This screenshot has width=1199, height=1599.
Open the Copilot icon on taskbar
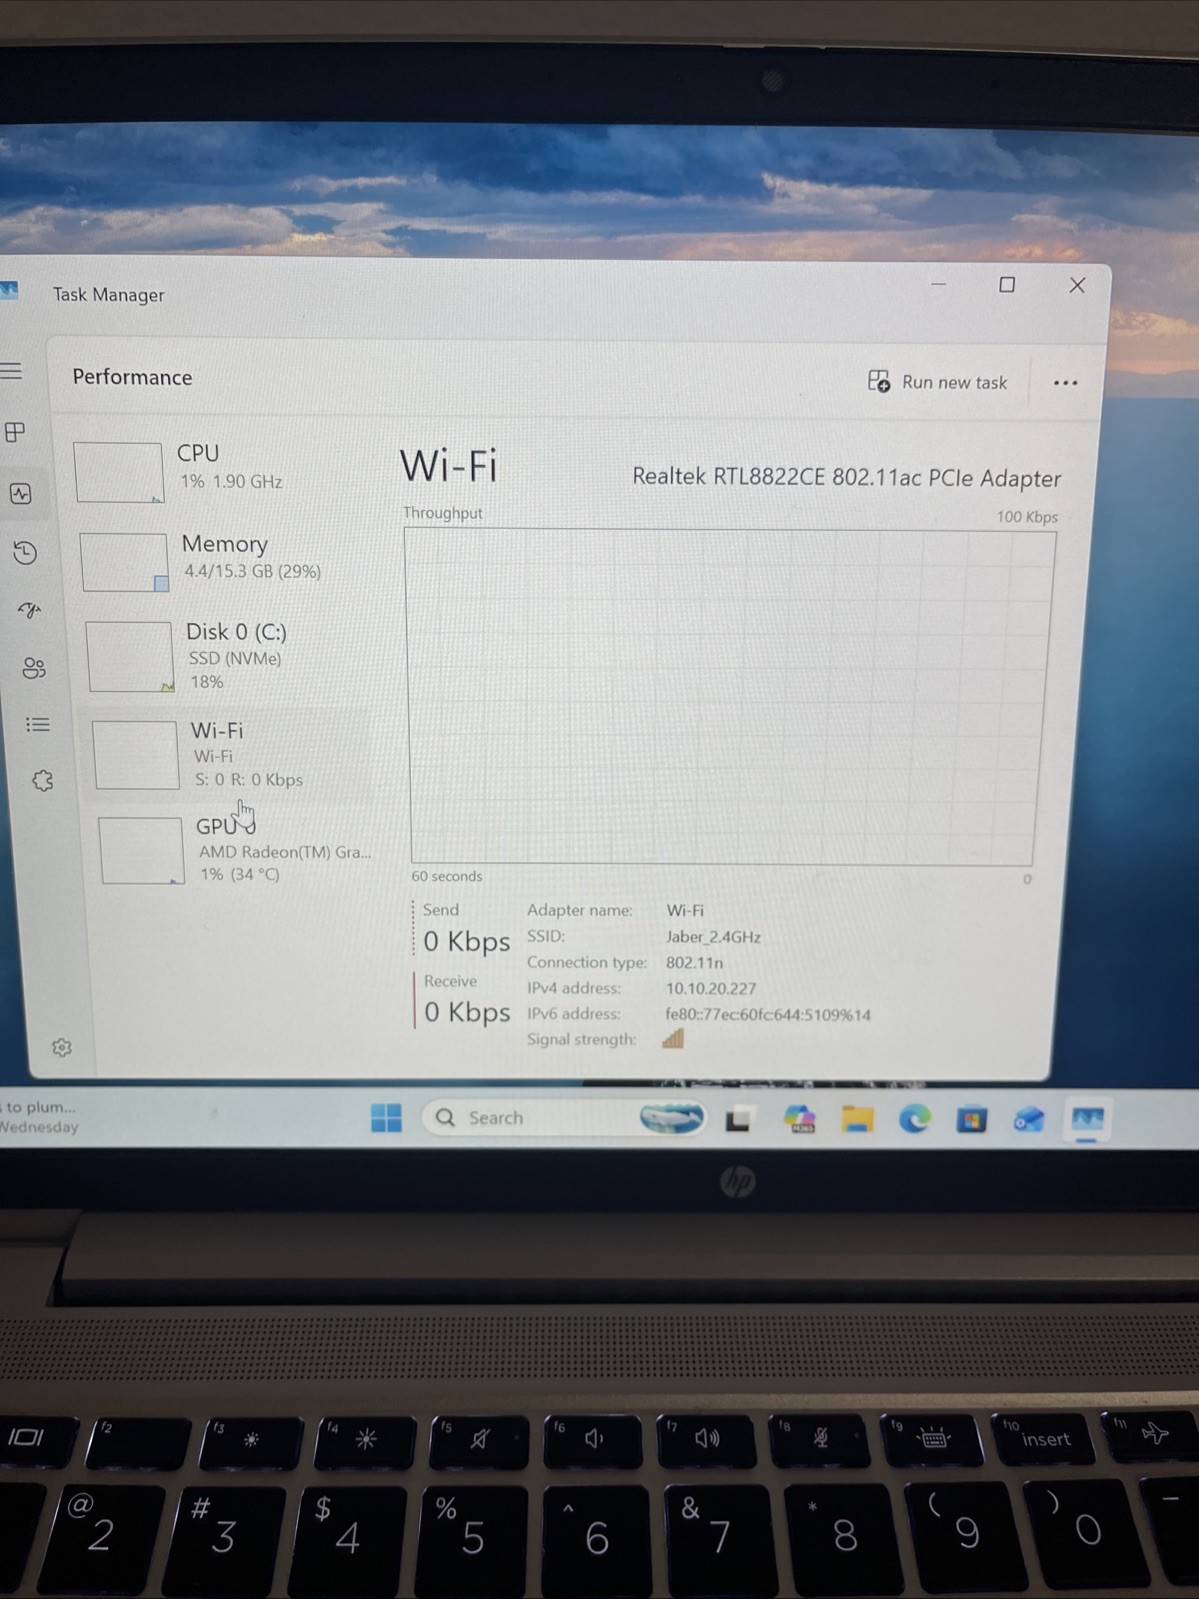click(x=799, y=1119)
